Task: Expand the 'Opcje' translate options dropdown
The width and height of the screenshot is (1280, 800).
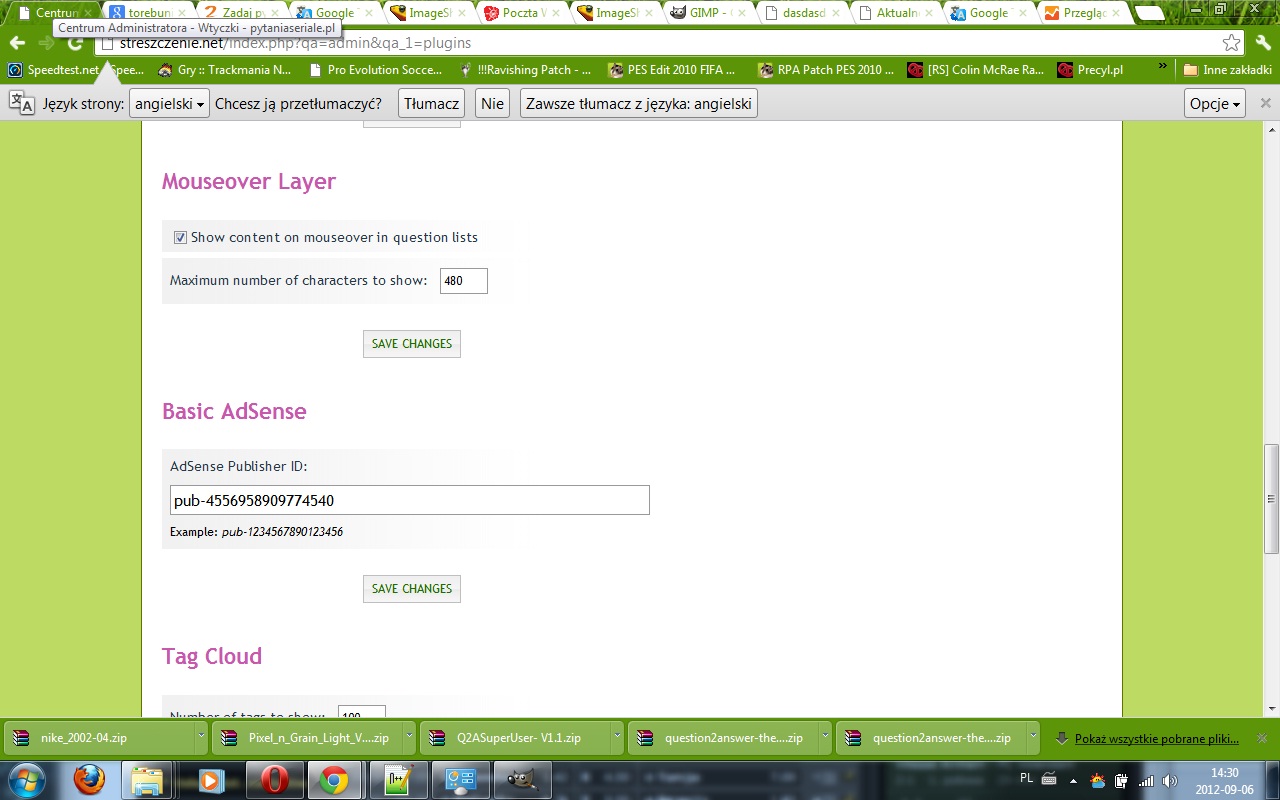Action: [1214, 104]
